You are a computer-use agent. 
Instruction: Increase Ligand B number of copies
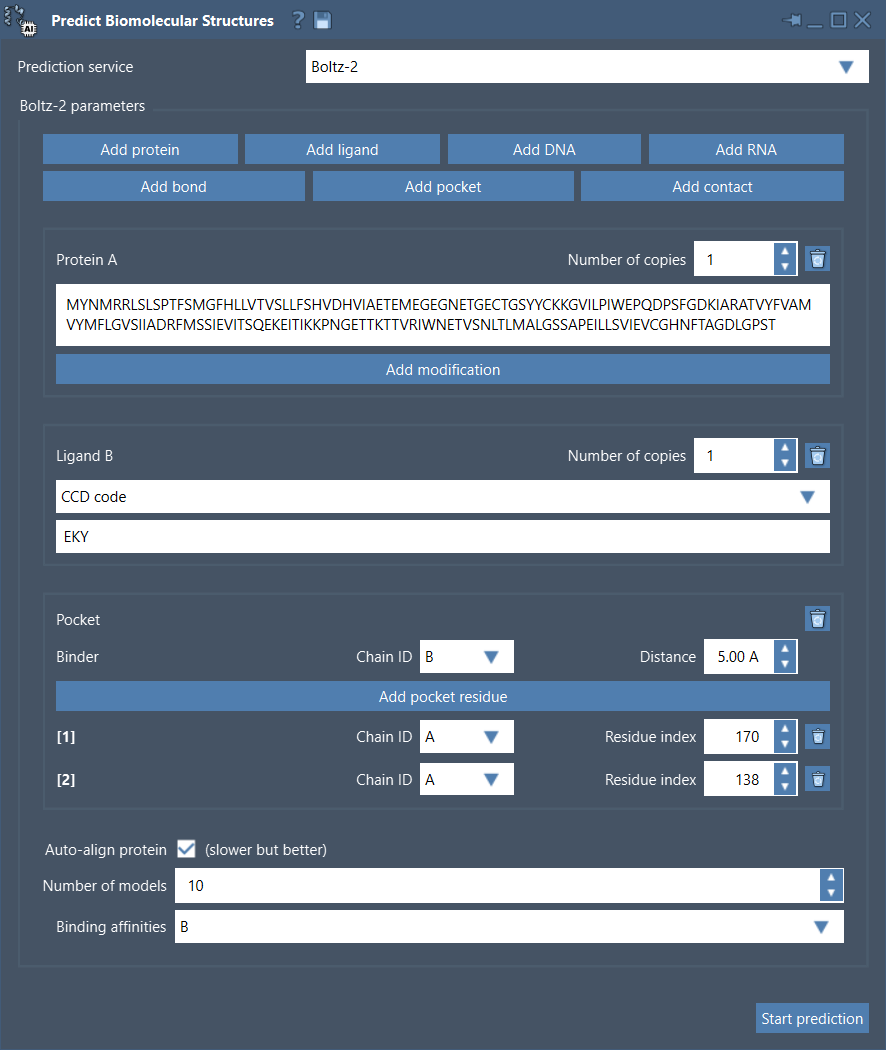tap(785, 448)
